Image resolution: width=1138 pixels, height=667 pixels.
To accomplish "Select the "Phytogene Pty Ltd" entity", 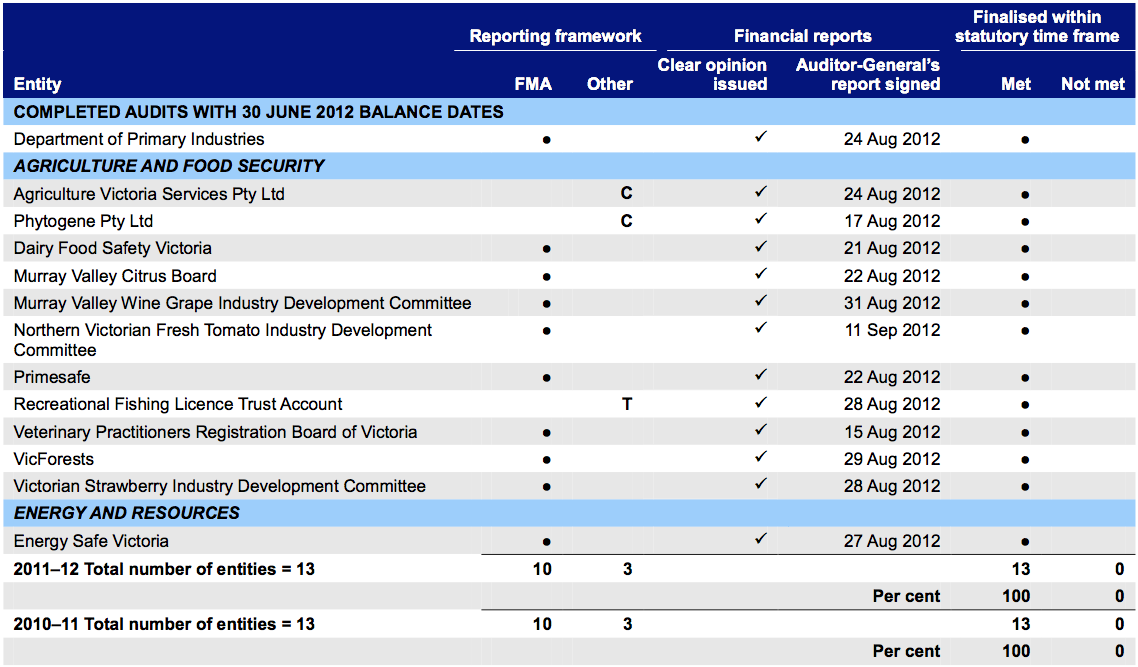I will 83,221.
